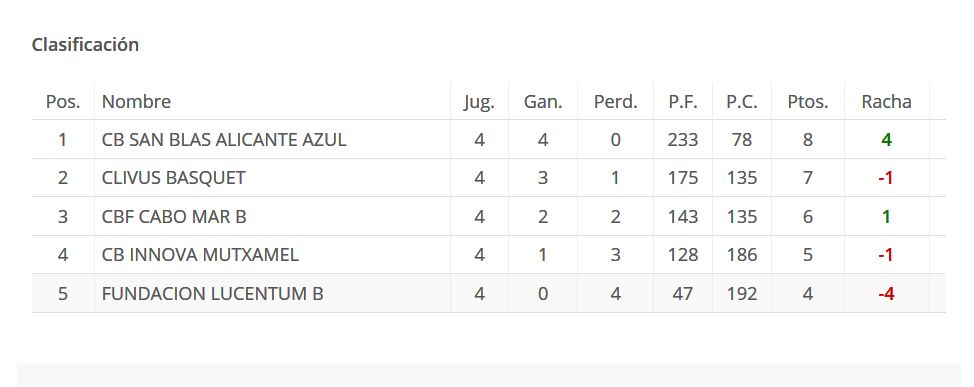Click green streak value 4 for San Blas
The image size is (974, 387).
click(886, 140)
